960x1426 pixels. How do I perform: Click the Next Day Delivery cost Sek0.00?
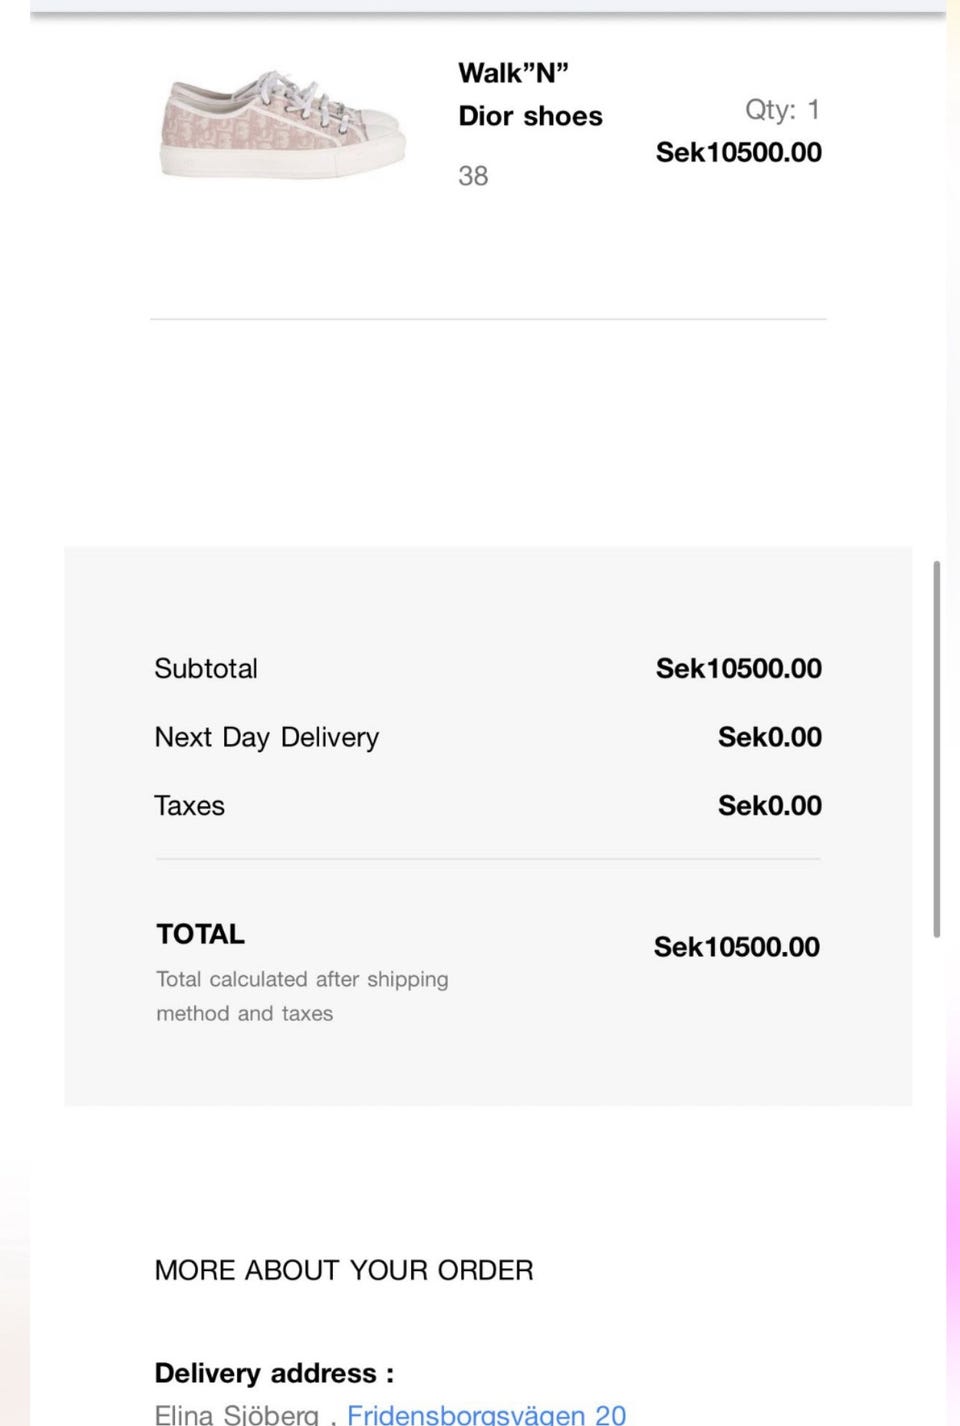coord(769,737)
